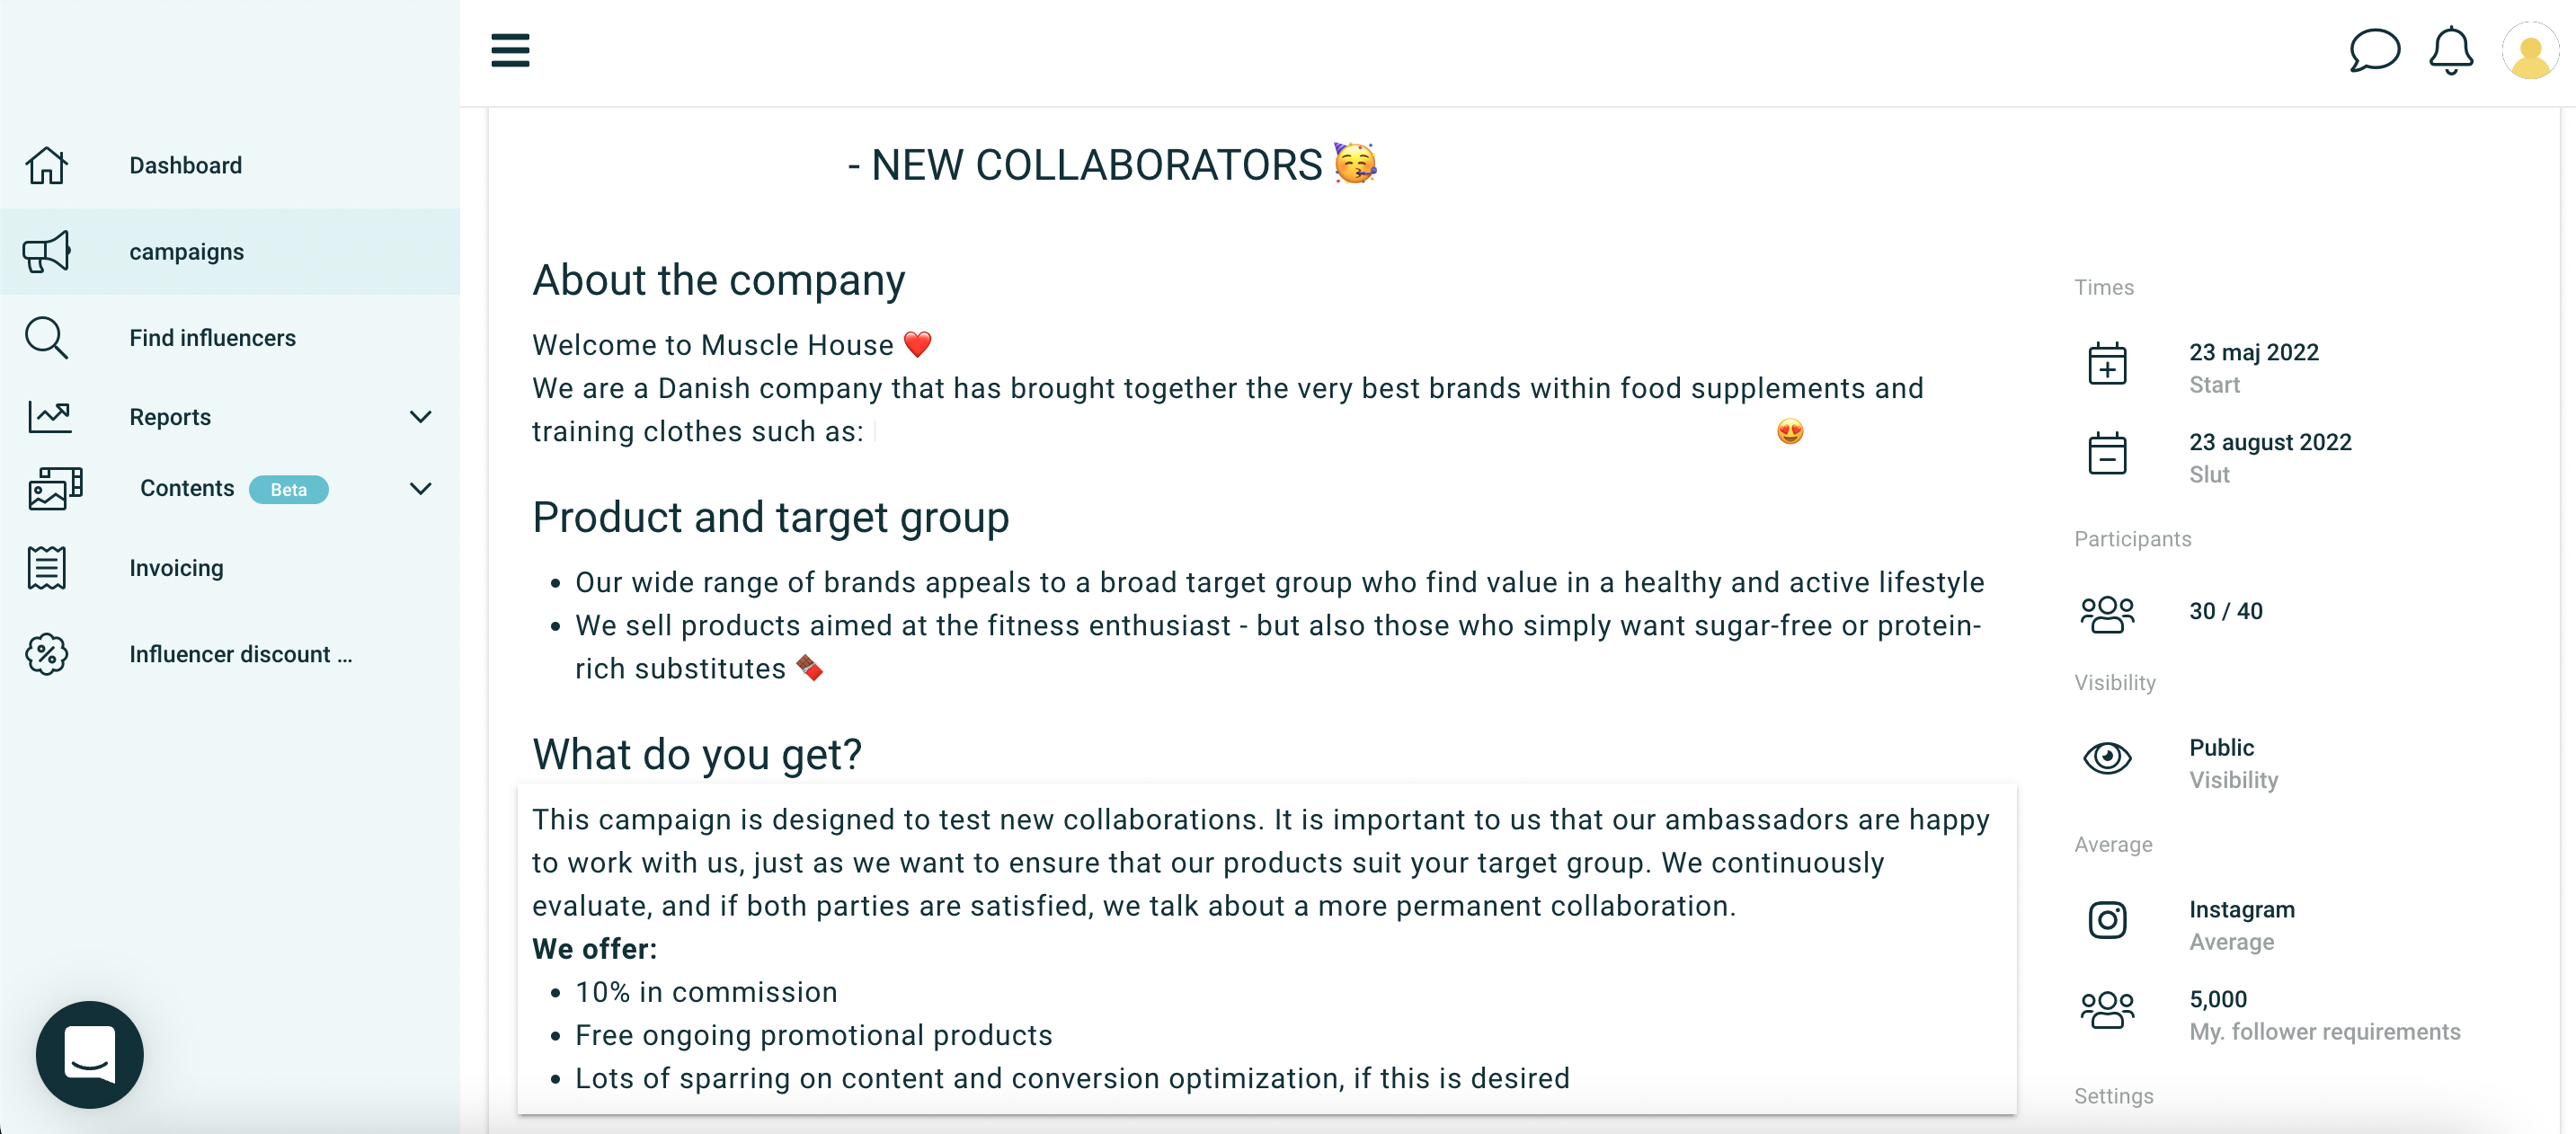Open the notifications bell
2576x1134 pixels.
tap(2450, 50)
